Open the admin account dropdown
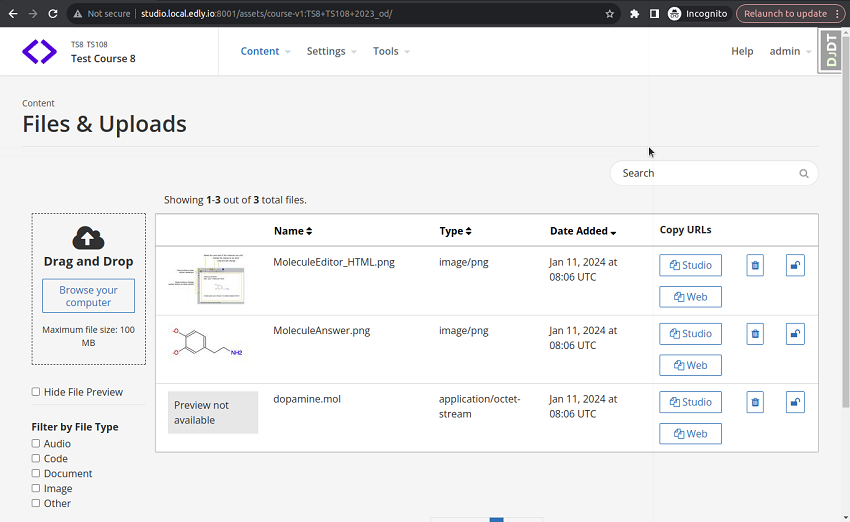This screenshot has height=522, width=850. pos(790,51)
